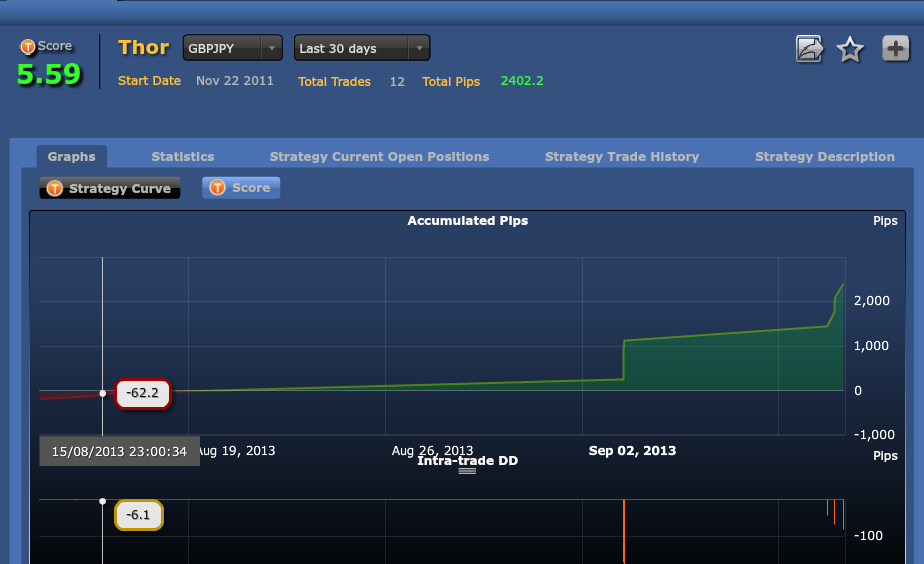This screenshot has width=924, height=564.
Task: Select the Strategy Curve graph button
Action: pyautogui.click(x=110, y=188)
